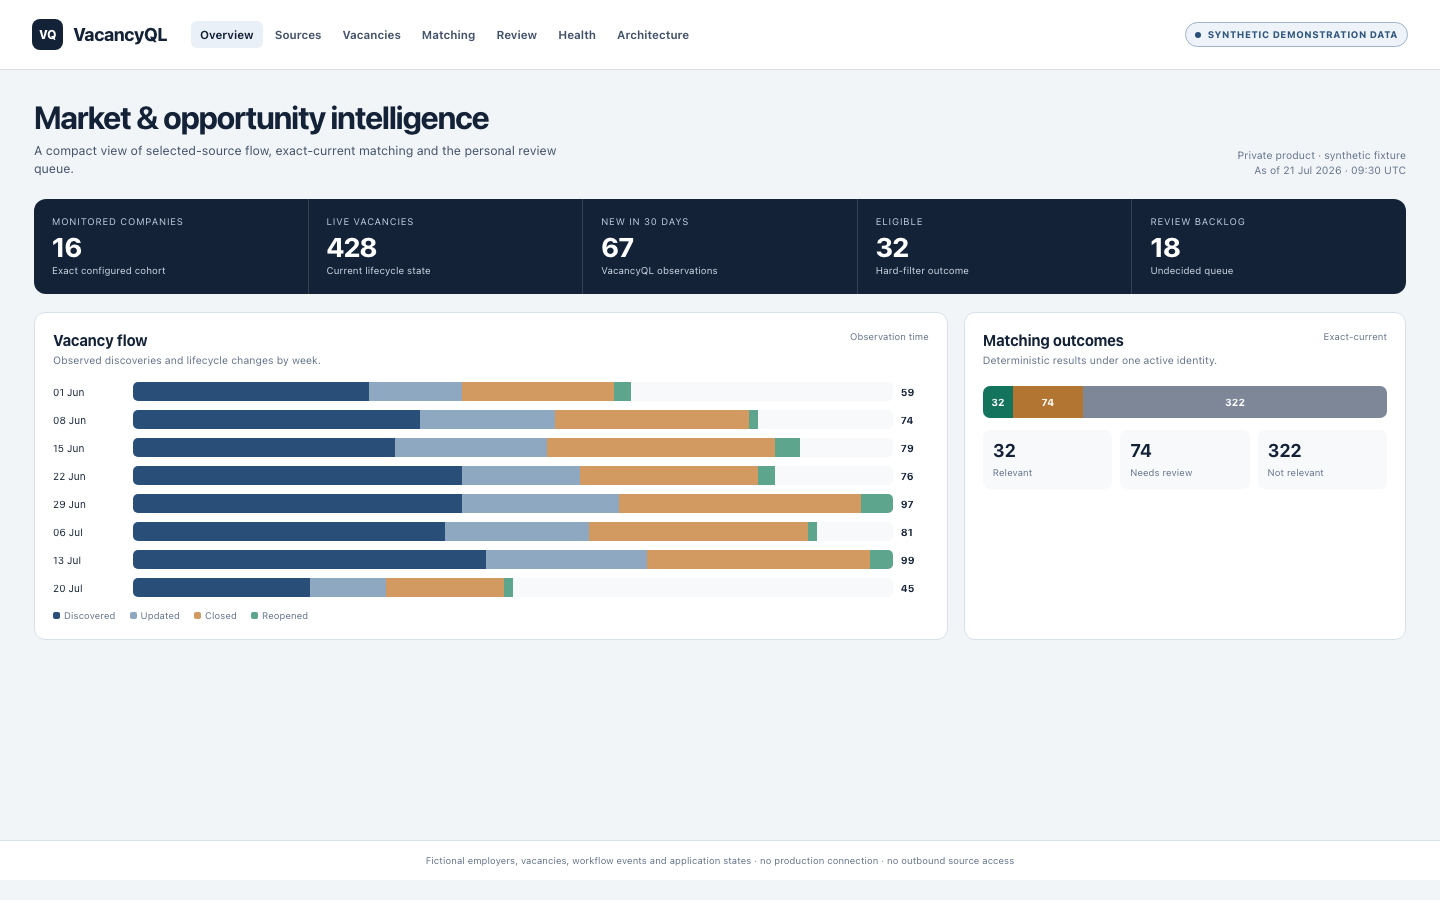Click the Discovered legend swatch
1440x900 pixels.
57,616
